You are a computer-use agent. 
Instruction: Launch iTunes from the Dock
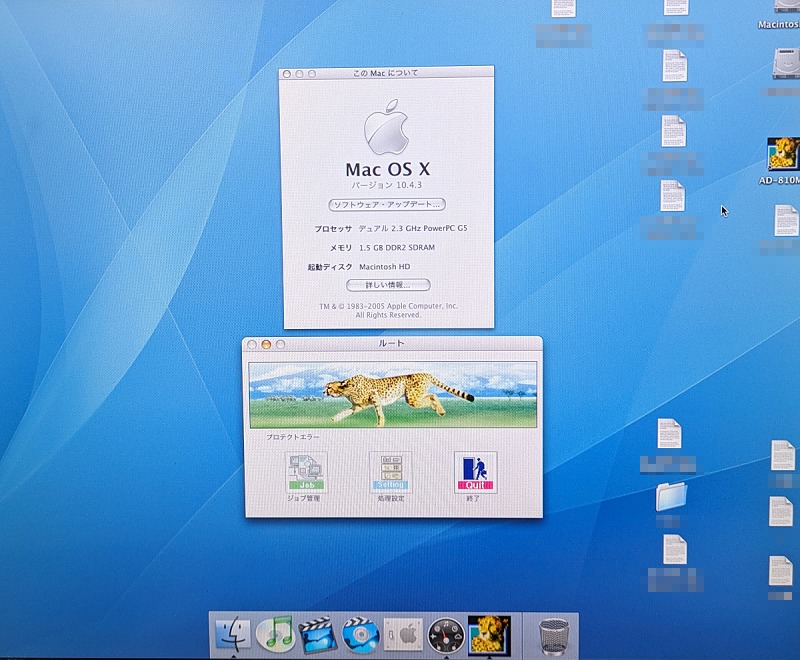coord(275,633)
